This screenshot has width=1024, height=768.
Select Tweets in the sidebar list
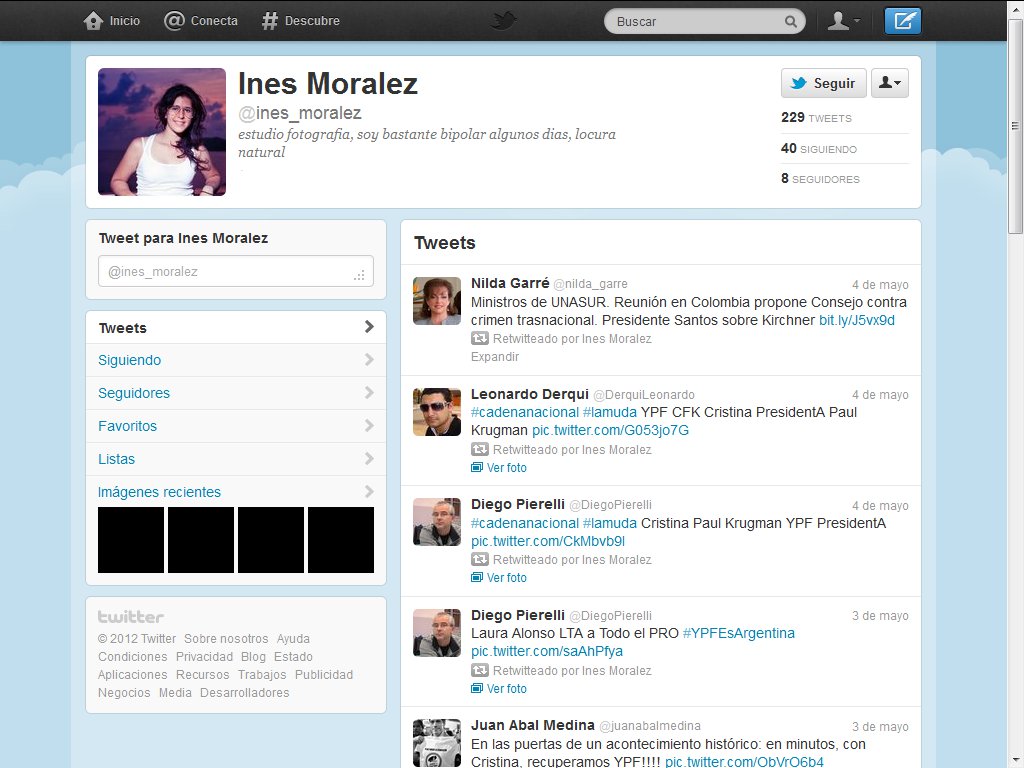[x=236, y=327]
